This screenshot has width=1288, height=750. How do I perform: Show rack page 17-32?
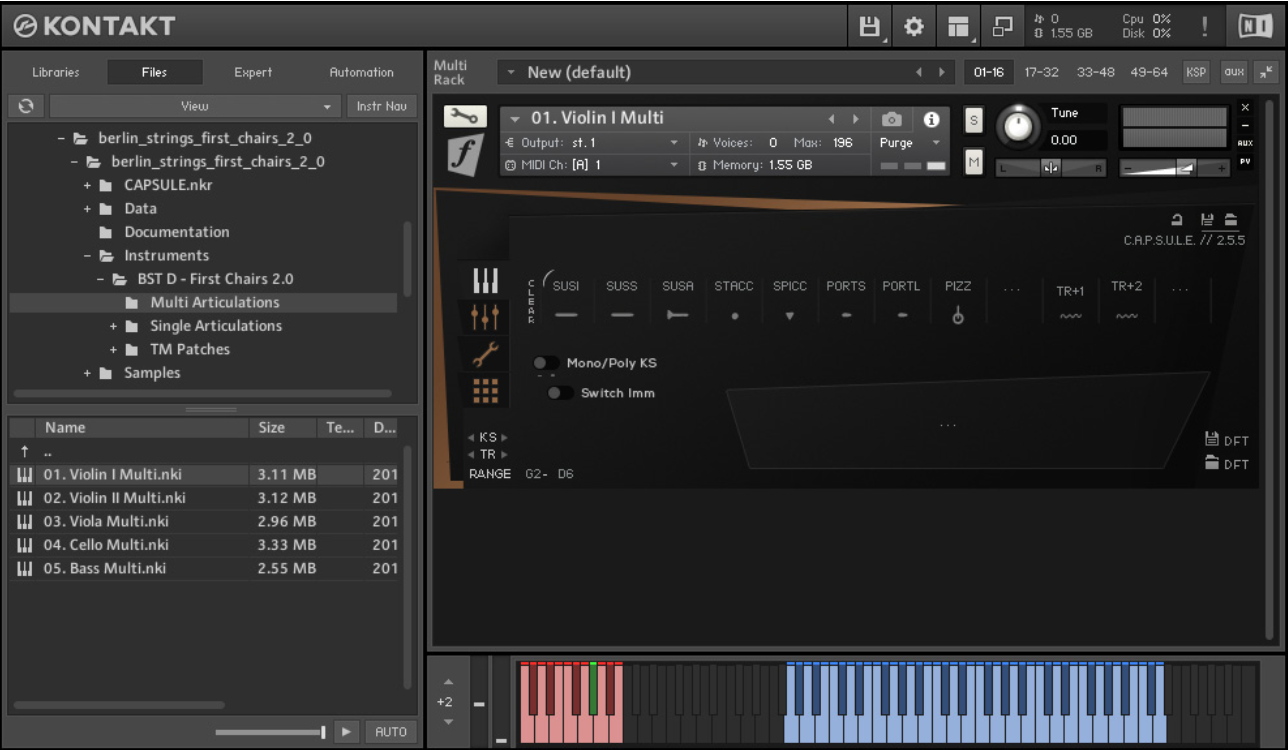pos(1041,72)
